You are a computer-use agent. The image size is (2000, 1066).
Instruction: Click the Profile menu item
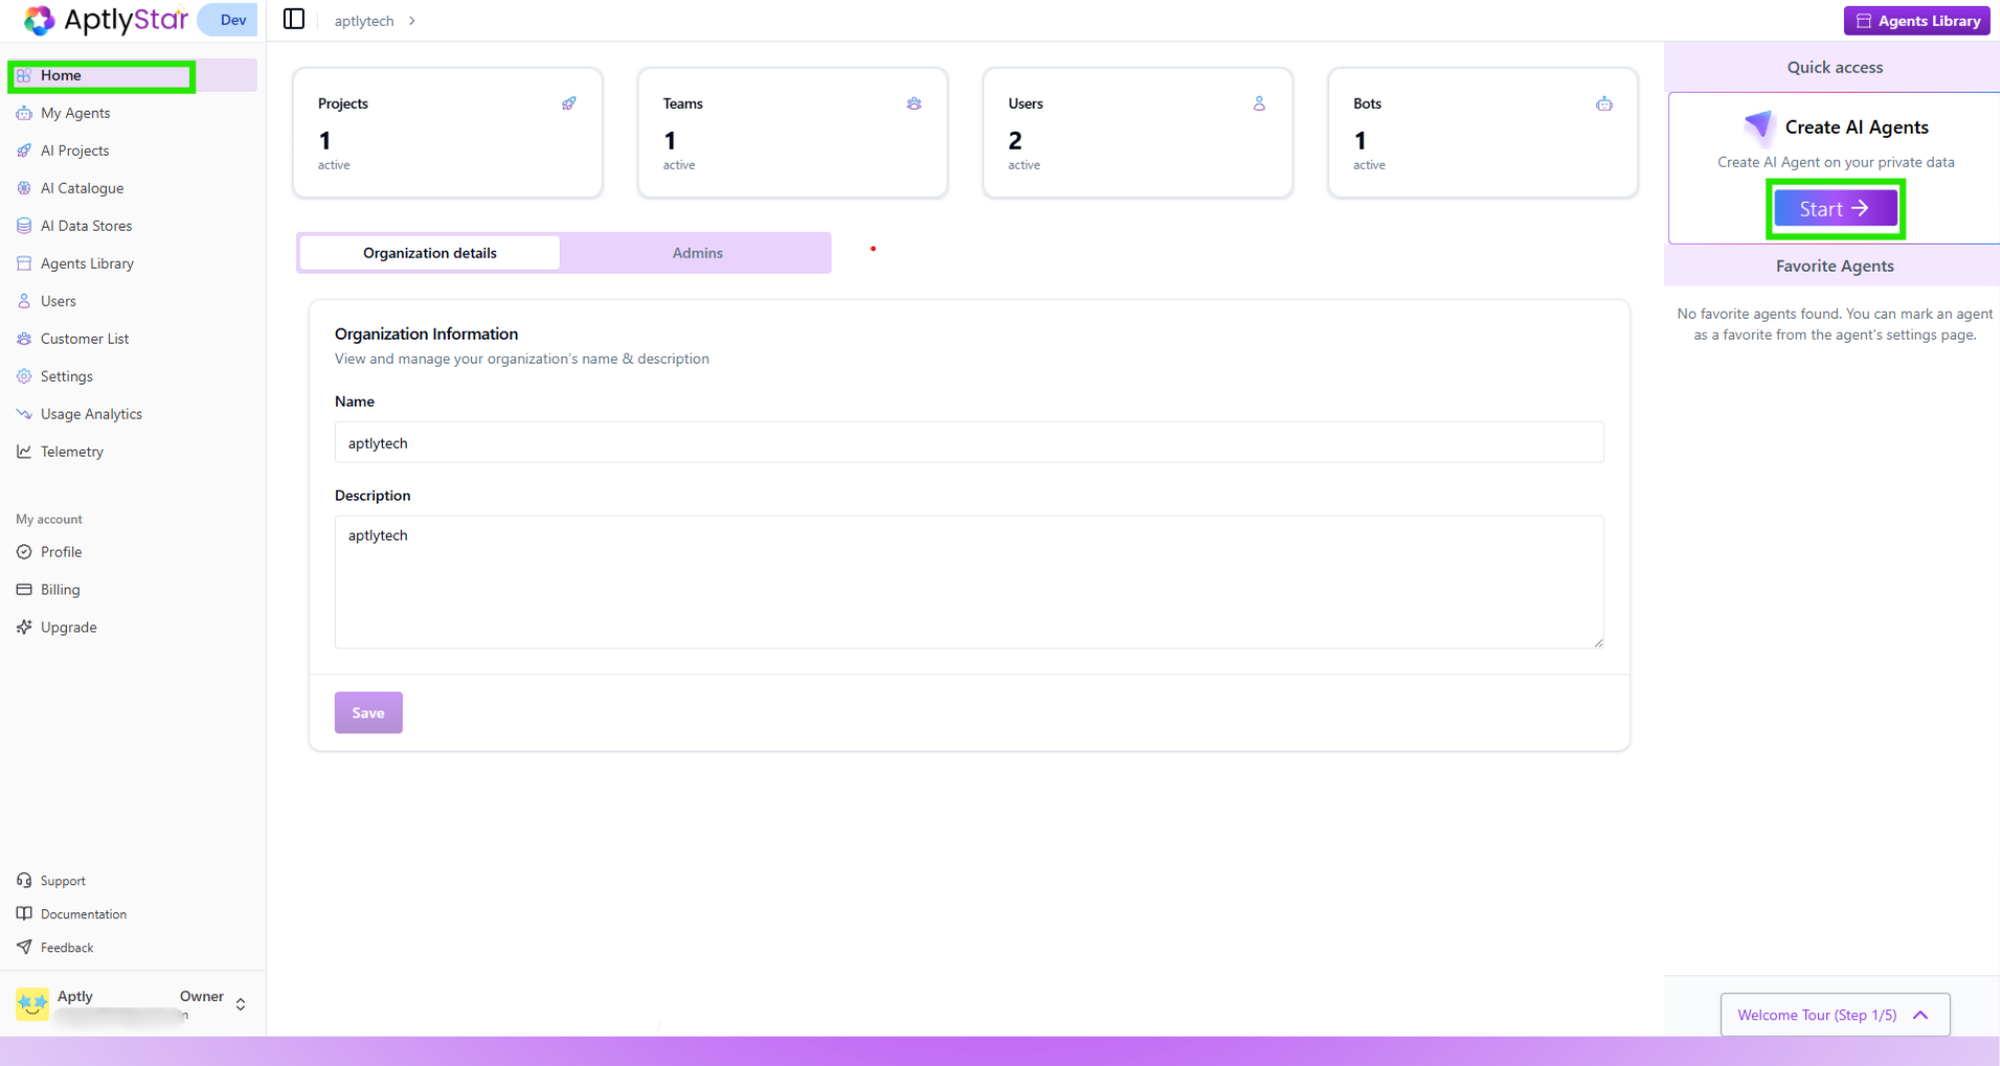tap(61, 552)
